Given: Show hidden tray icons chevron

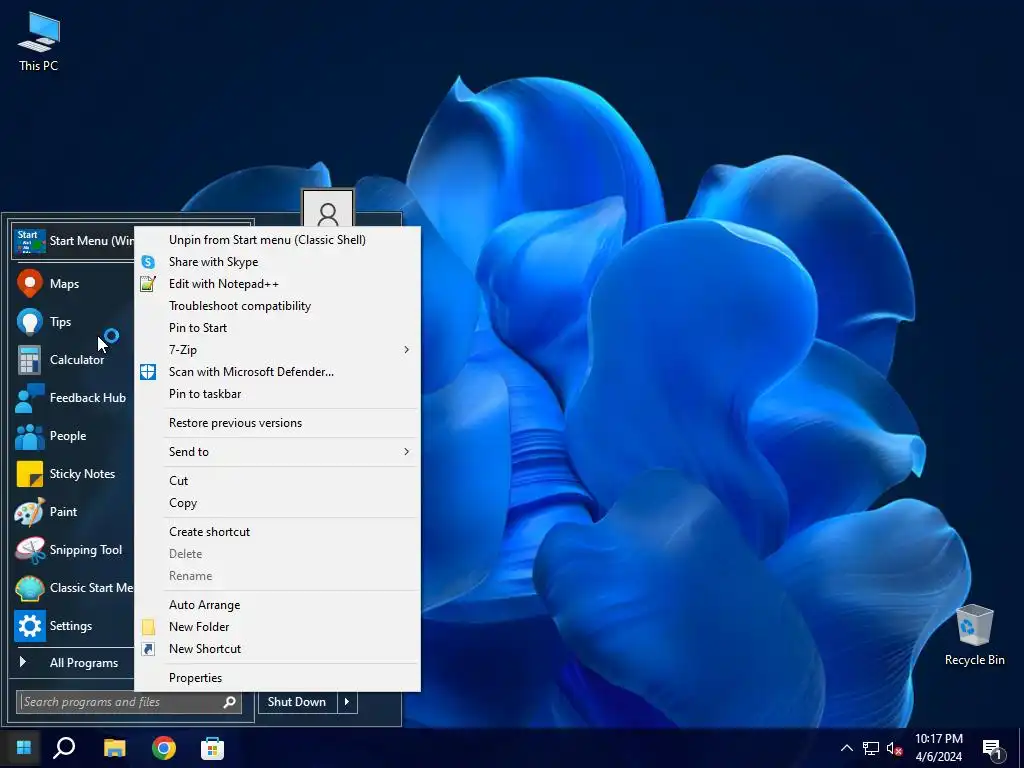Looking at the screenshot, I should [x=846, y=748].
